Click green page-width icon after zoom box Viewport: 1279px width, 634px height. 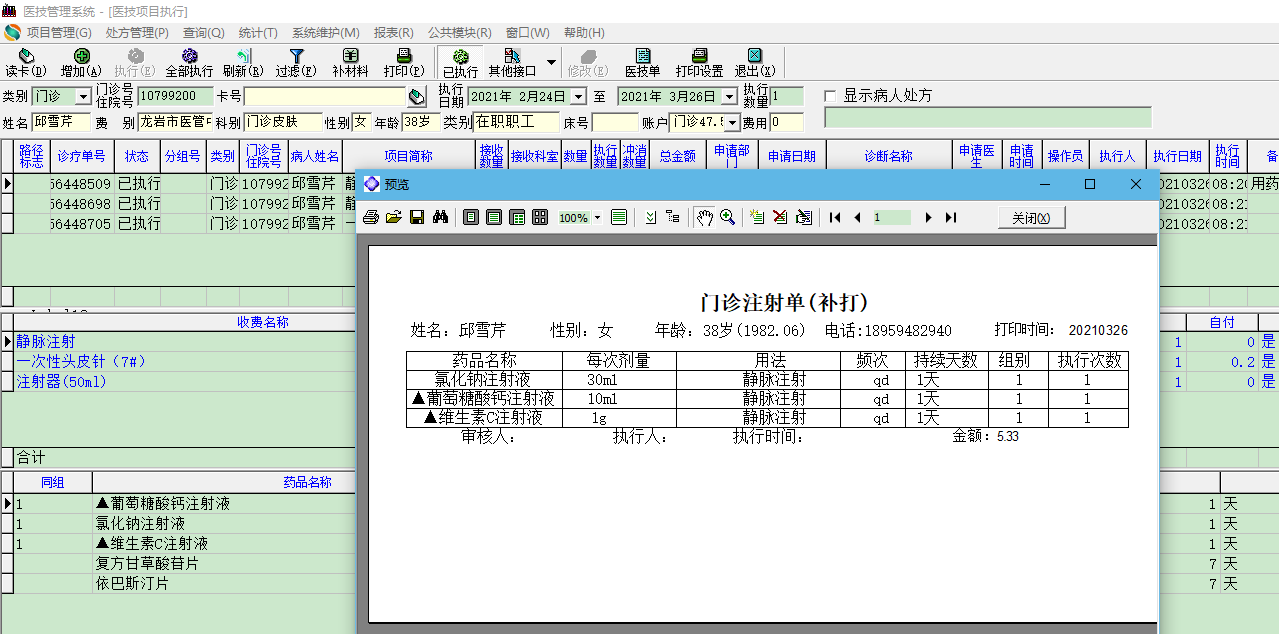(619, 217)
